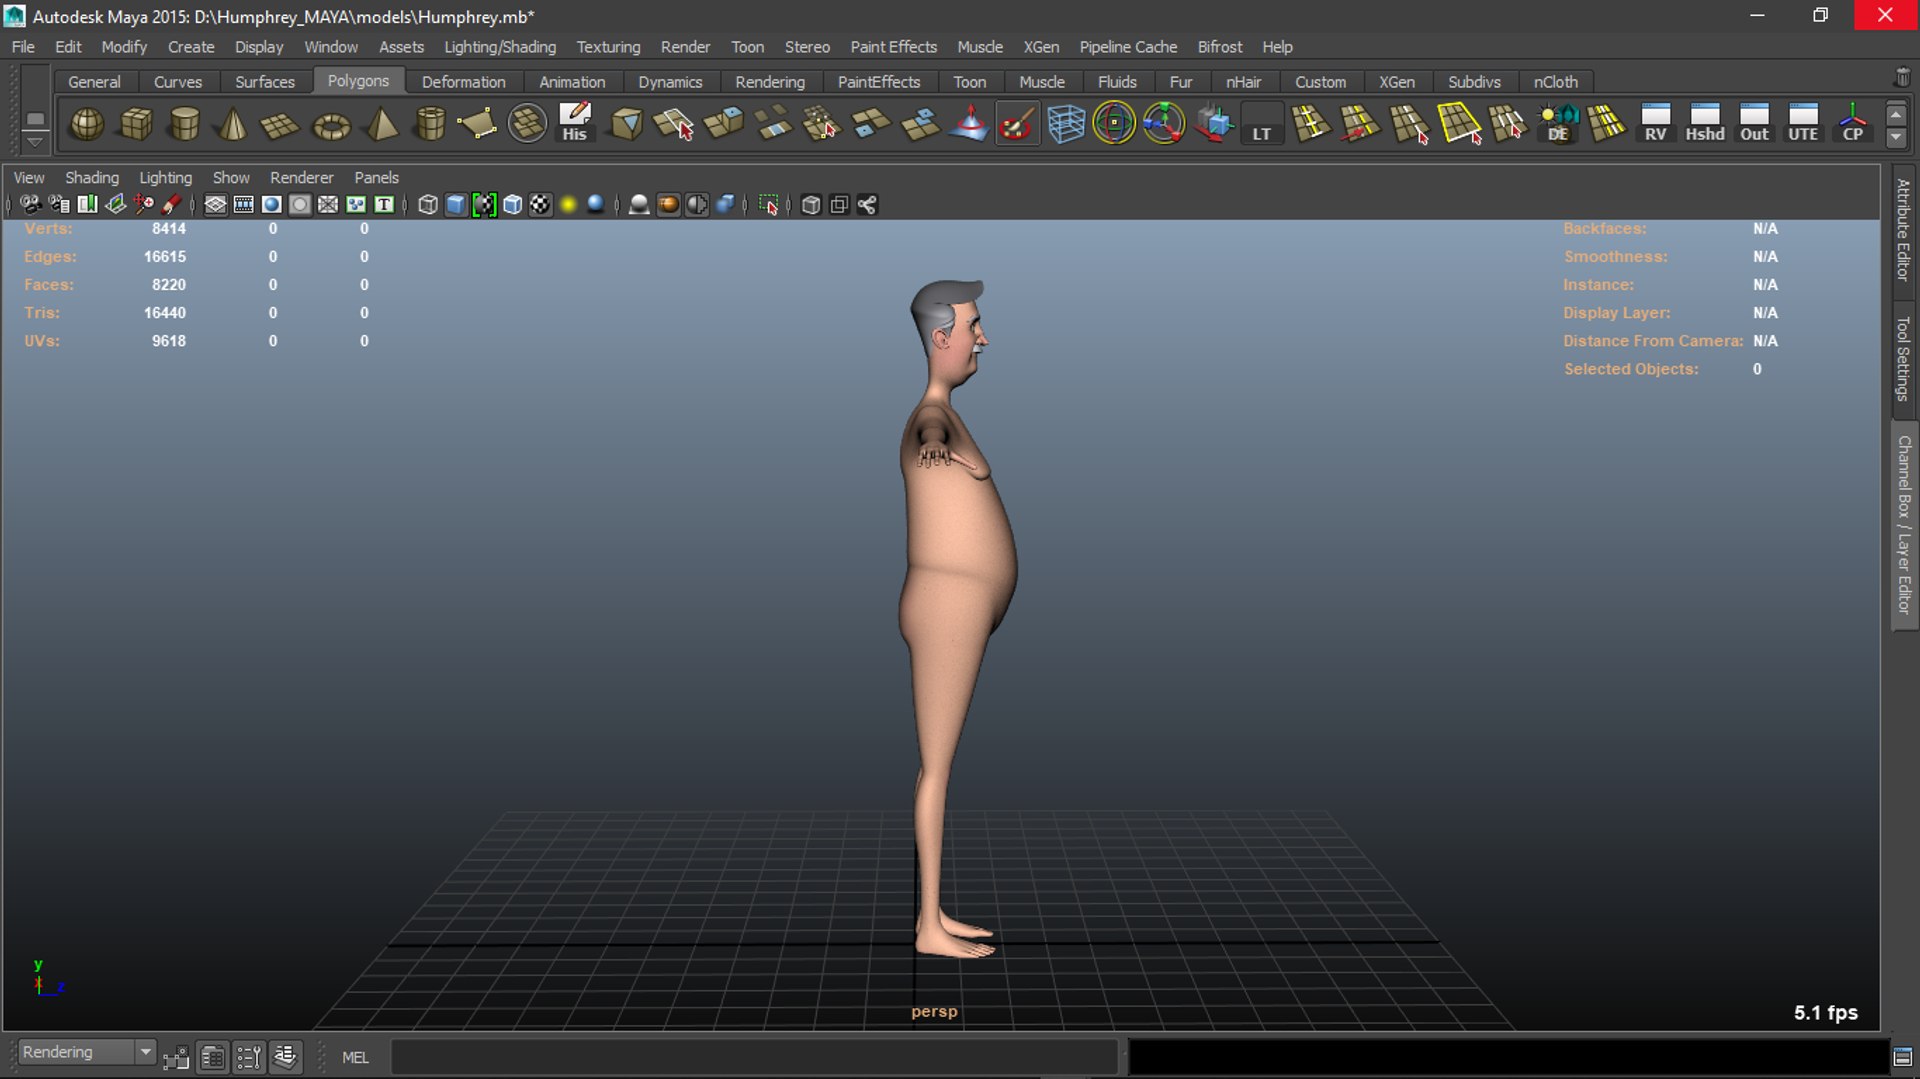Create a polygon pyramid from the shelf
This screenshot has height=1079, width=1920.
pyautogui.click(x=381, y=124)
